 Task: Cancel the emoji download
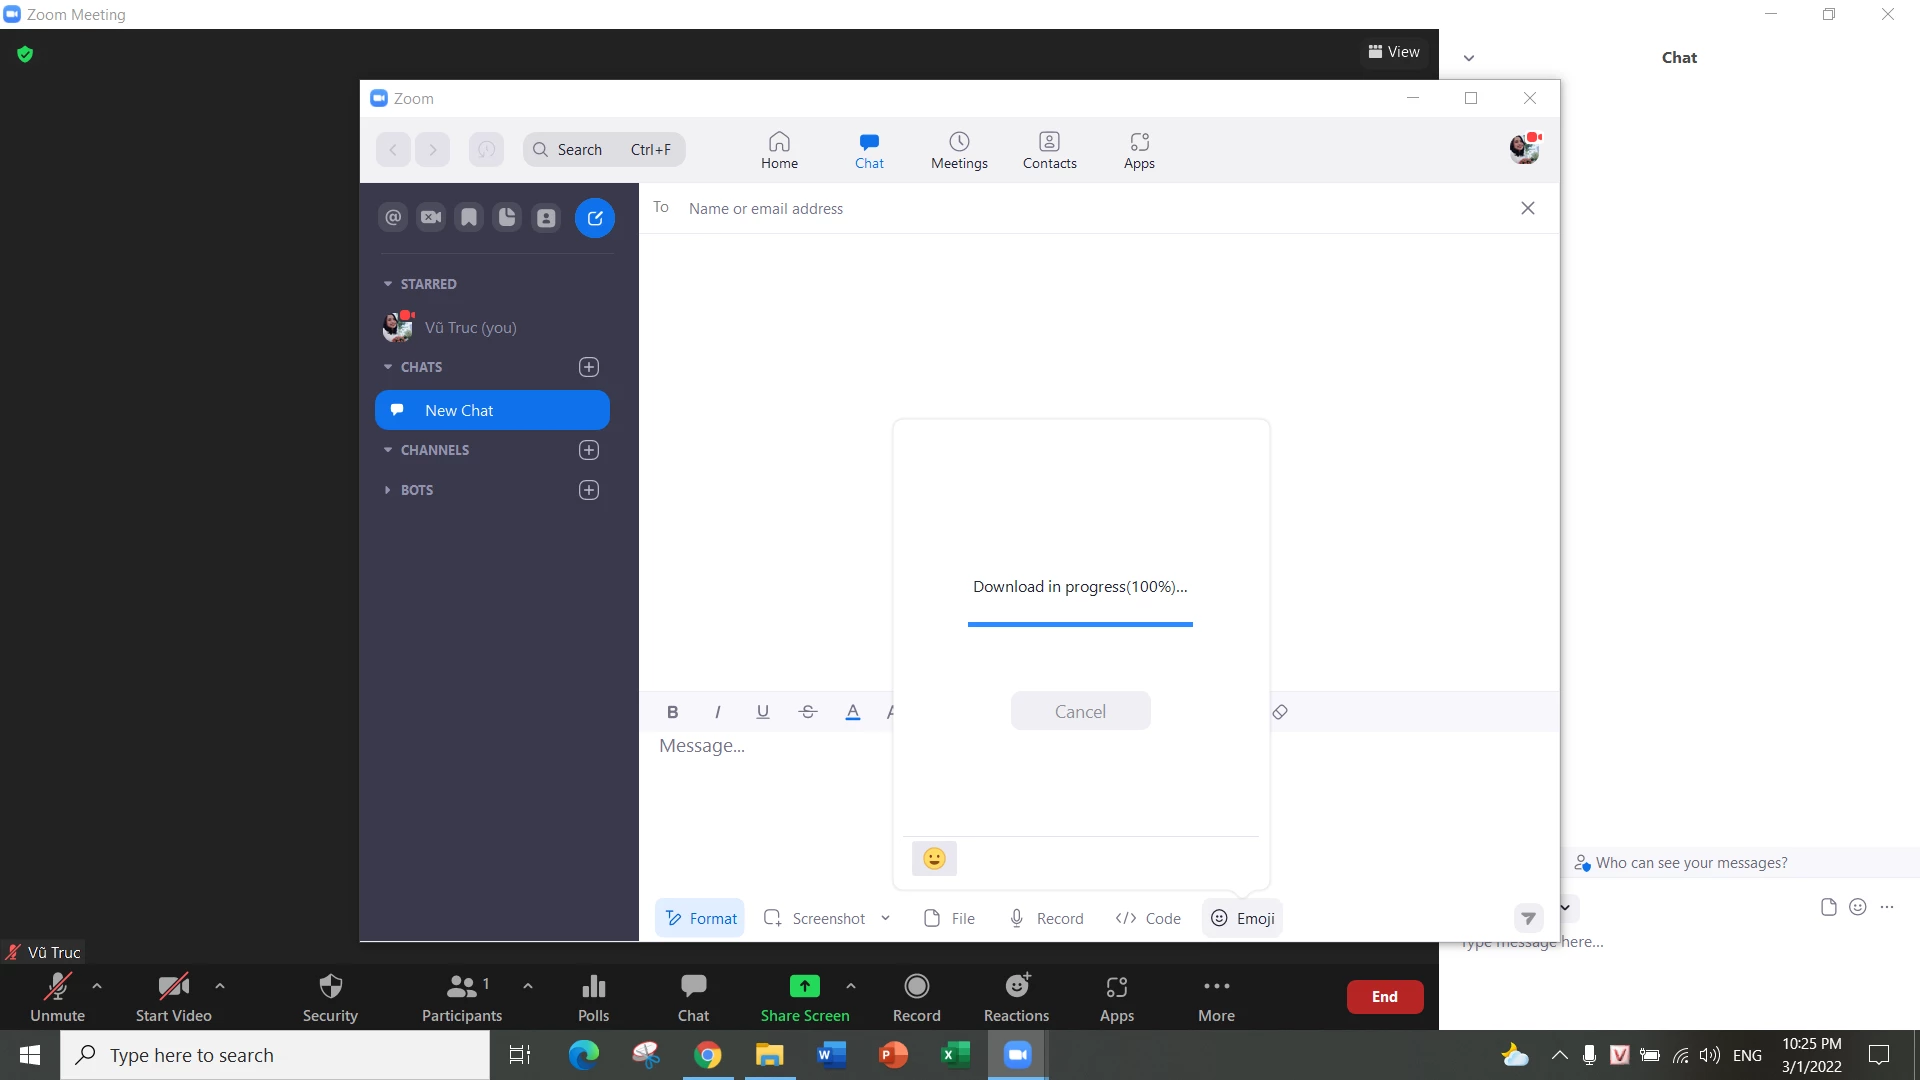tap(1080, 711)
